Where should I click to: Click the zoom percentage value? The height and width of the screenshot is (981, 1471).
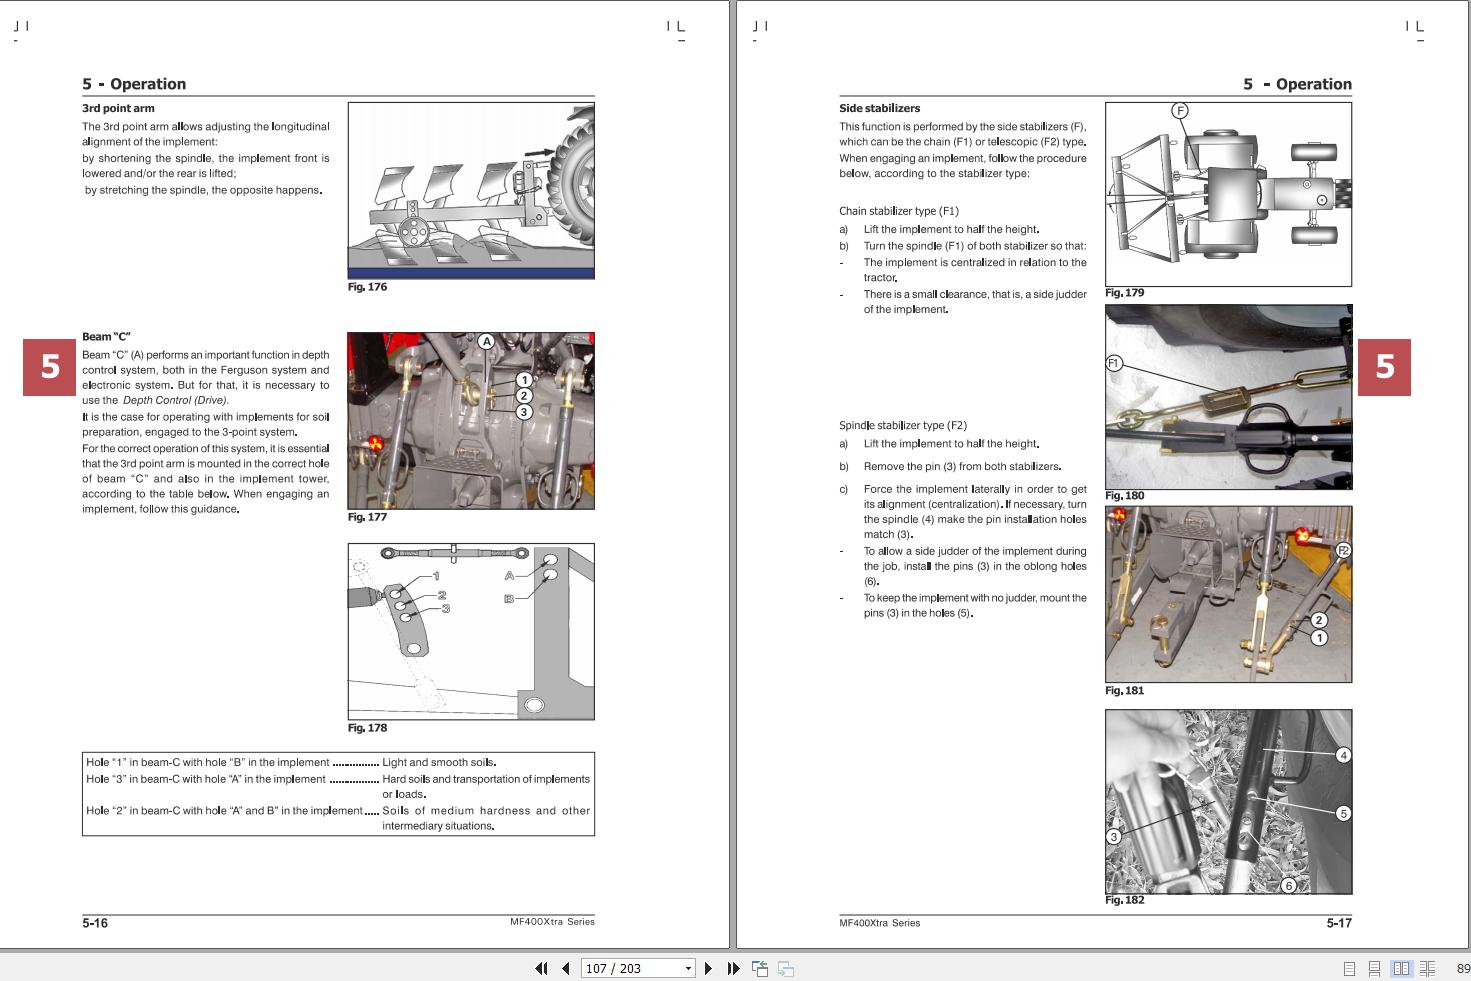click(1462, 968)
